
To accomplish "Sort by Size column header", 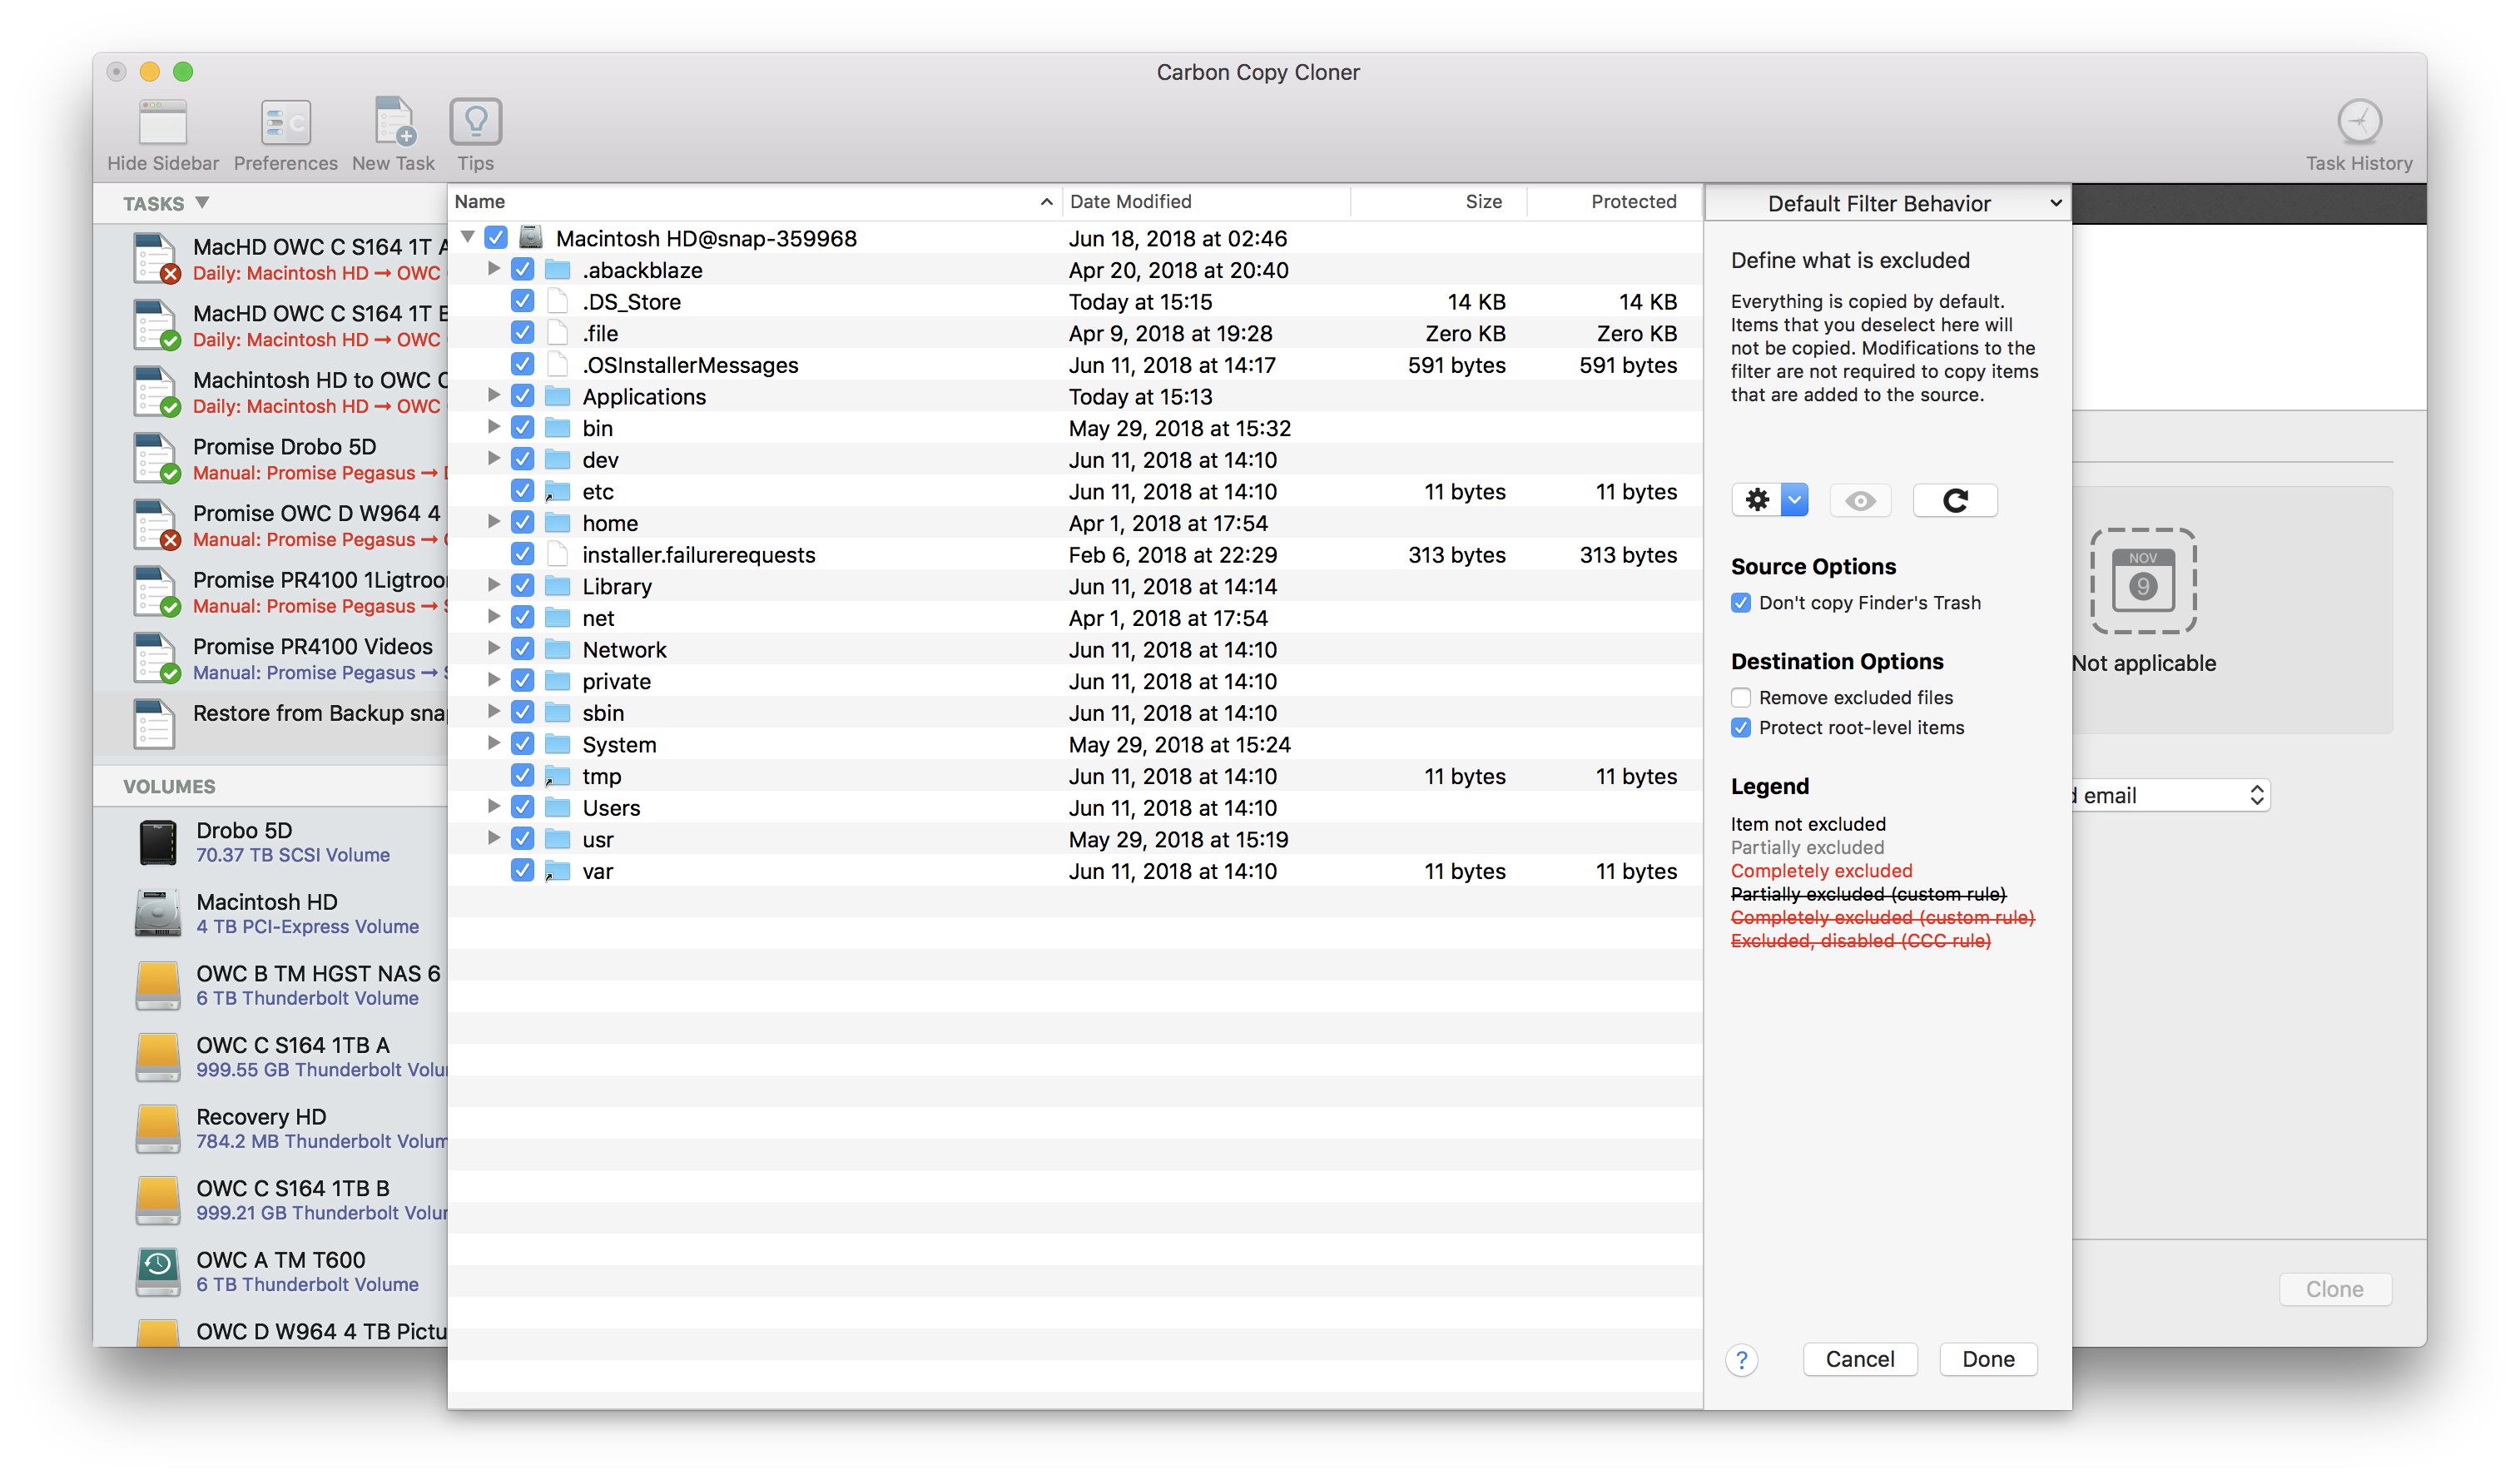I will click(x=1438, y=202).
